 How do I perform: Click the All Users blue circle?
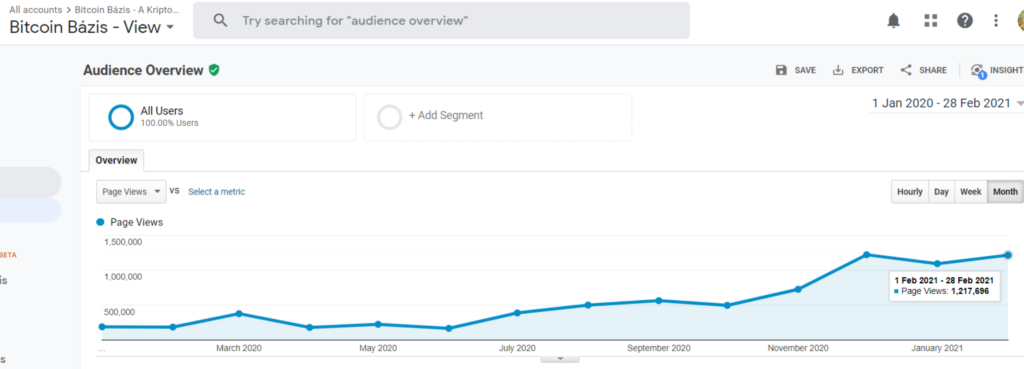click(x=121, y=117)
